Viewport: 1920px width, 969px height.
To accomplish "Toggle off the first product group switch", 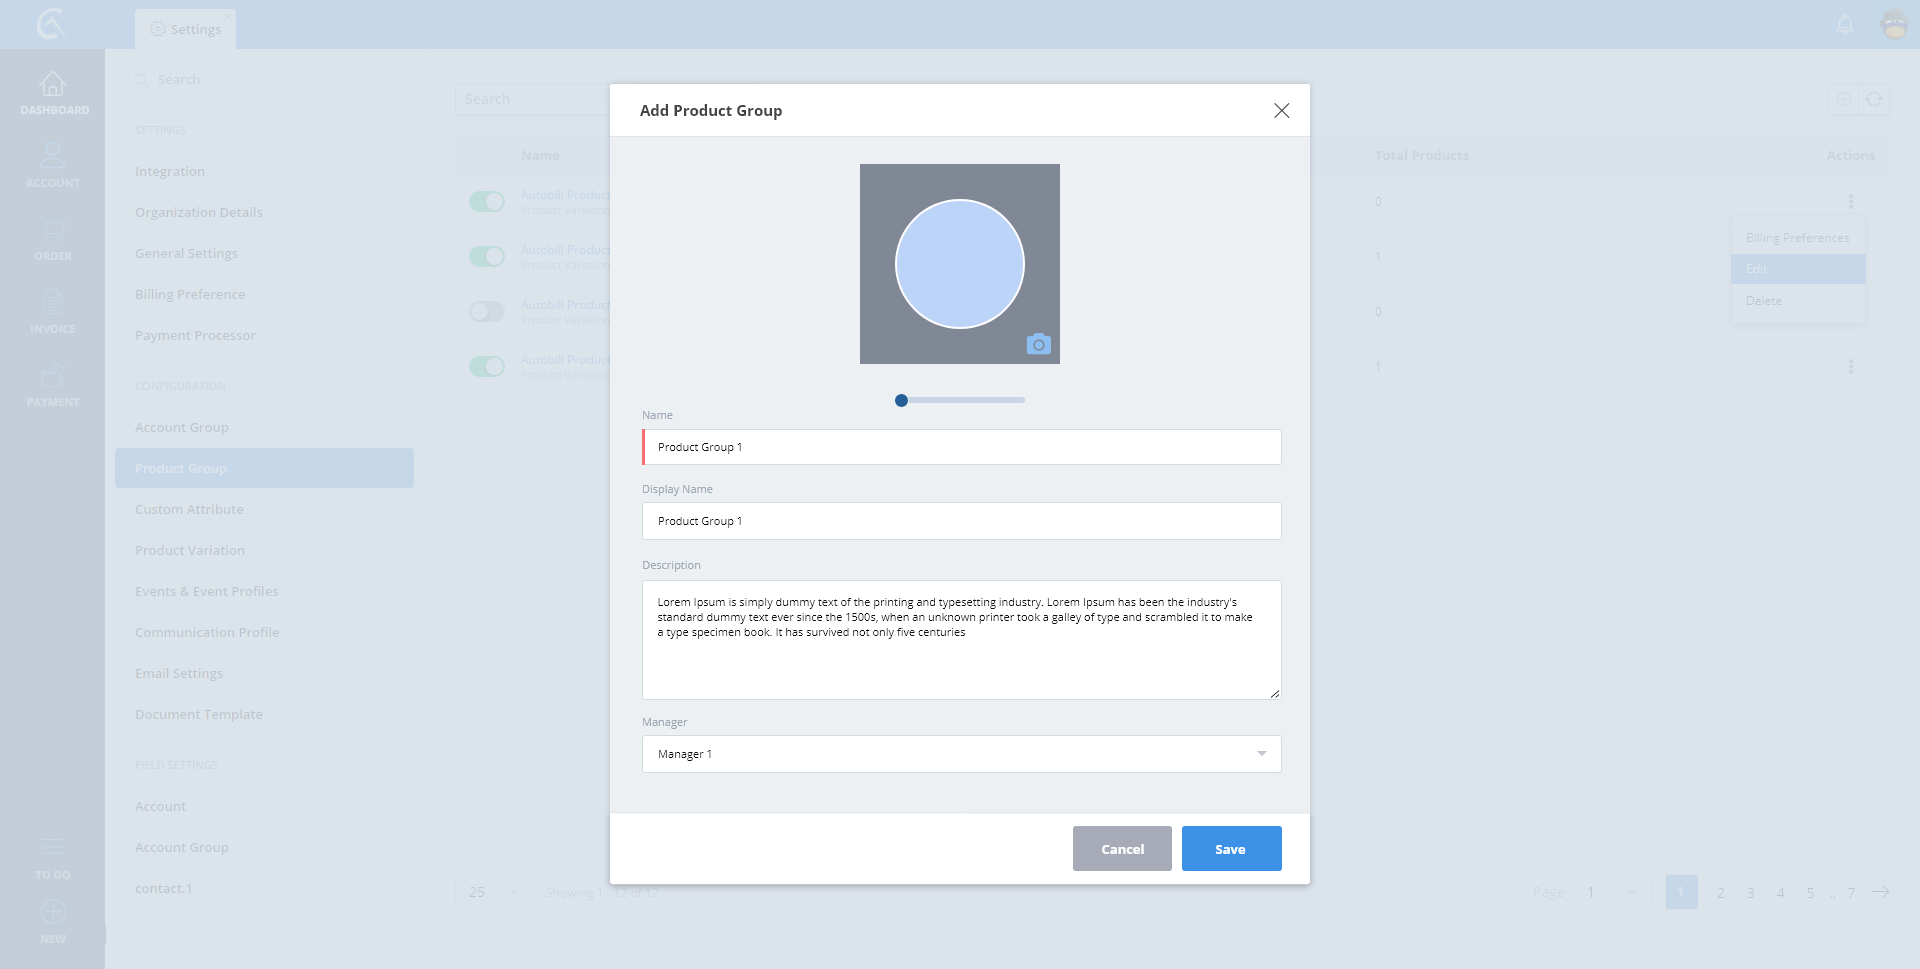I will coord(487,202).
